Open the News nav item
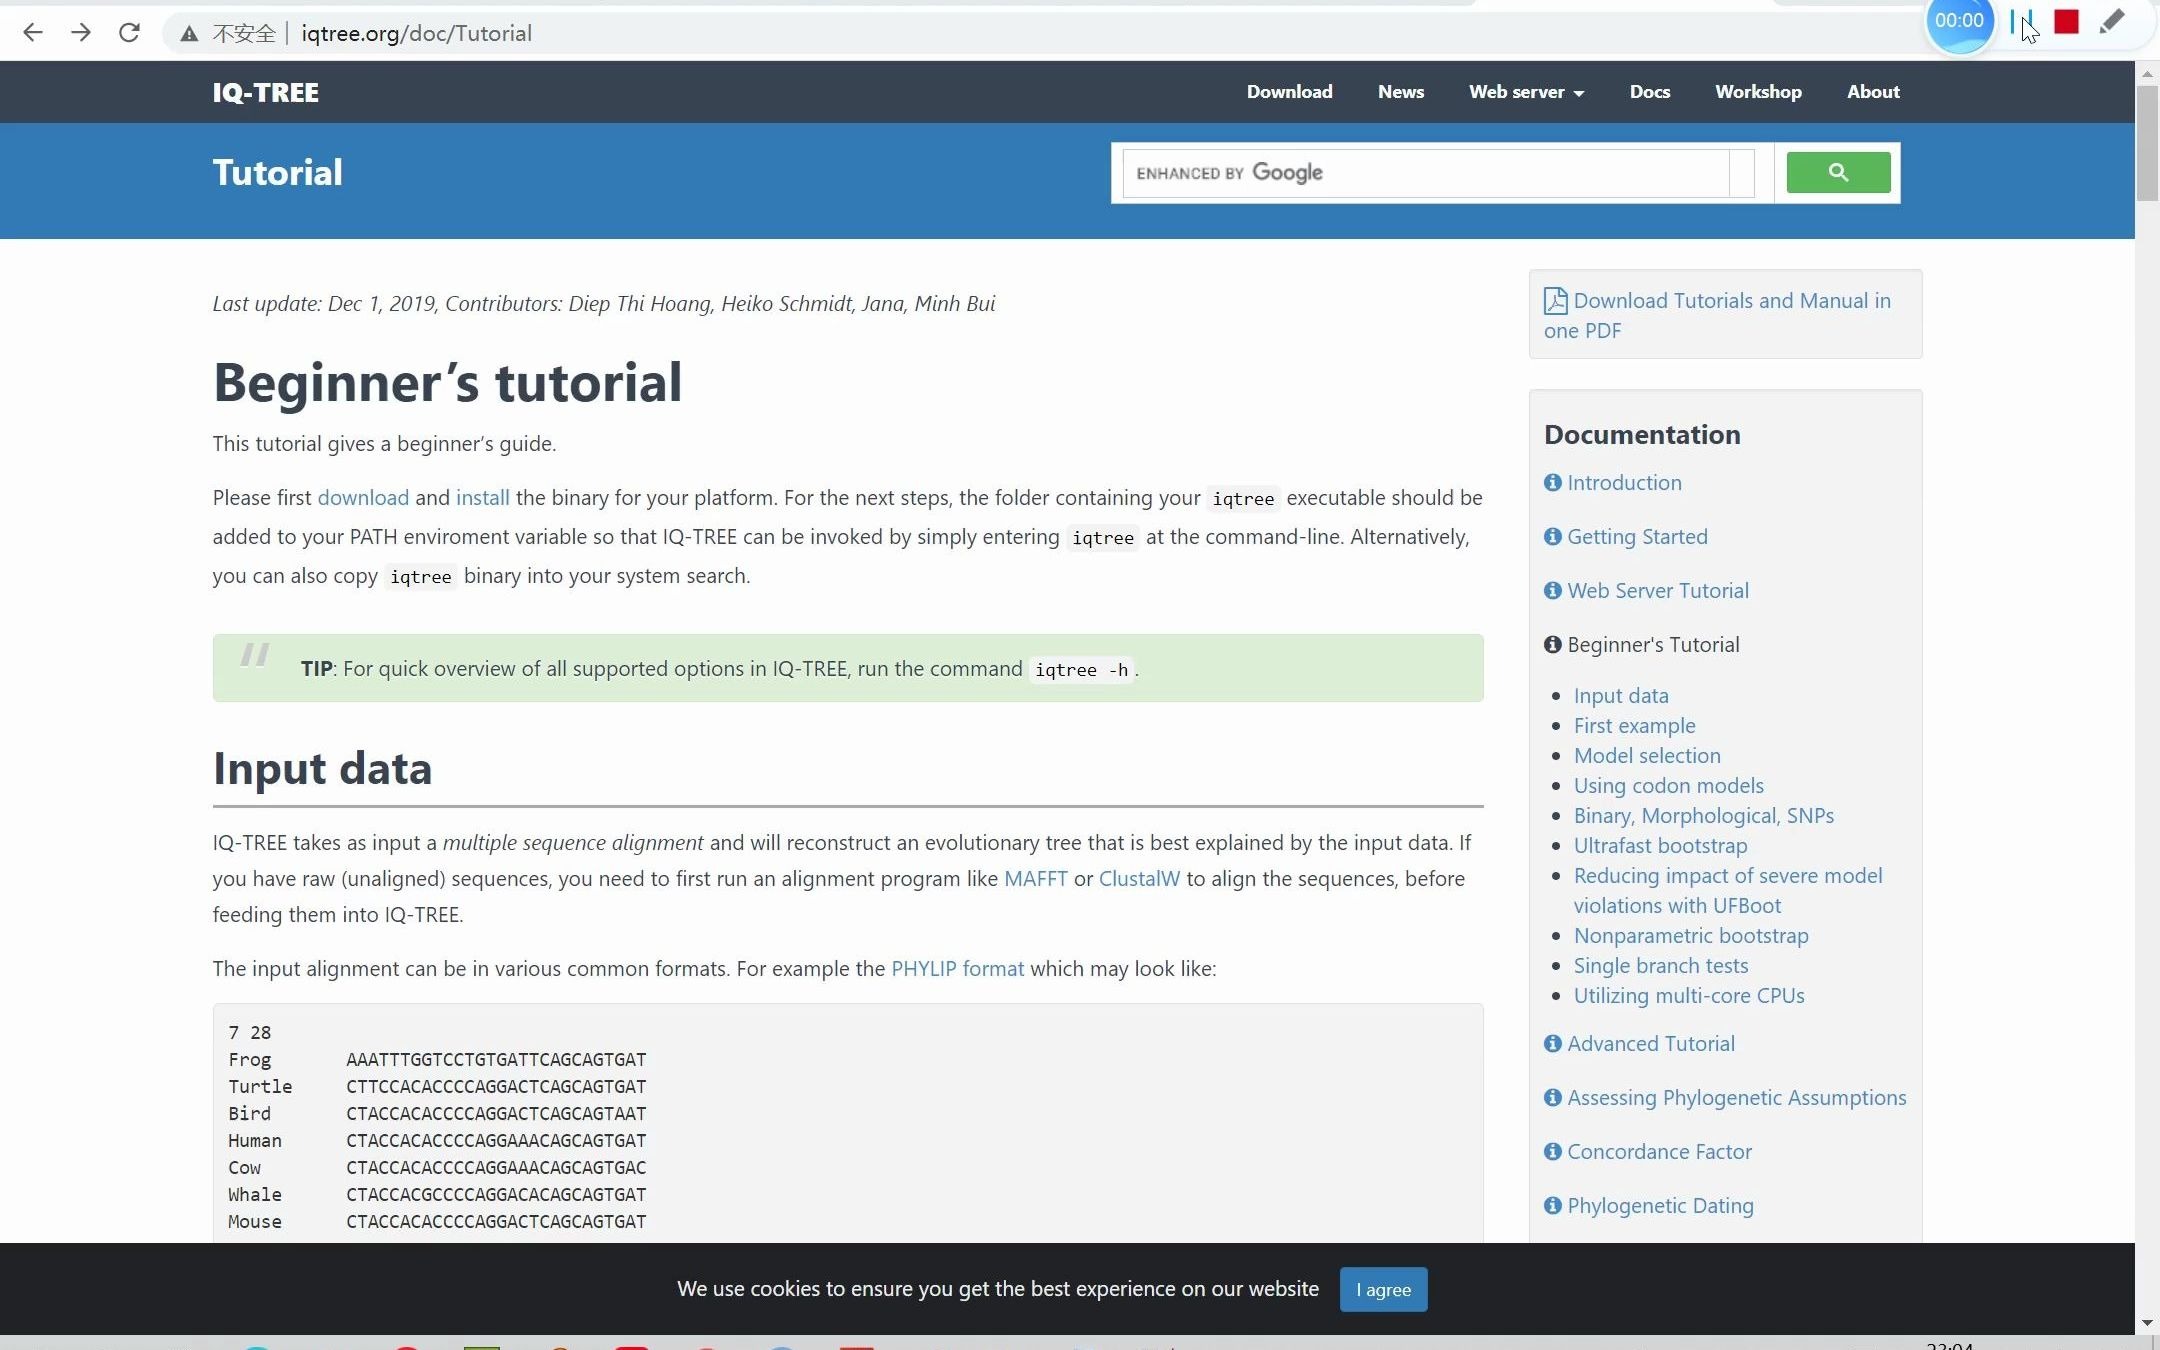The height and width of the screenshot is (1350, 2160). tap(1400, 92)
